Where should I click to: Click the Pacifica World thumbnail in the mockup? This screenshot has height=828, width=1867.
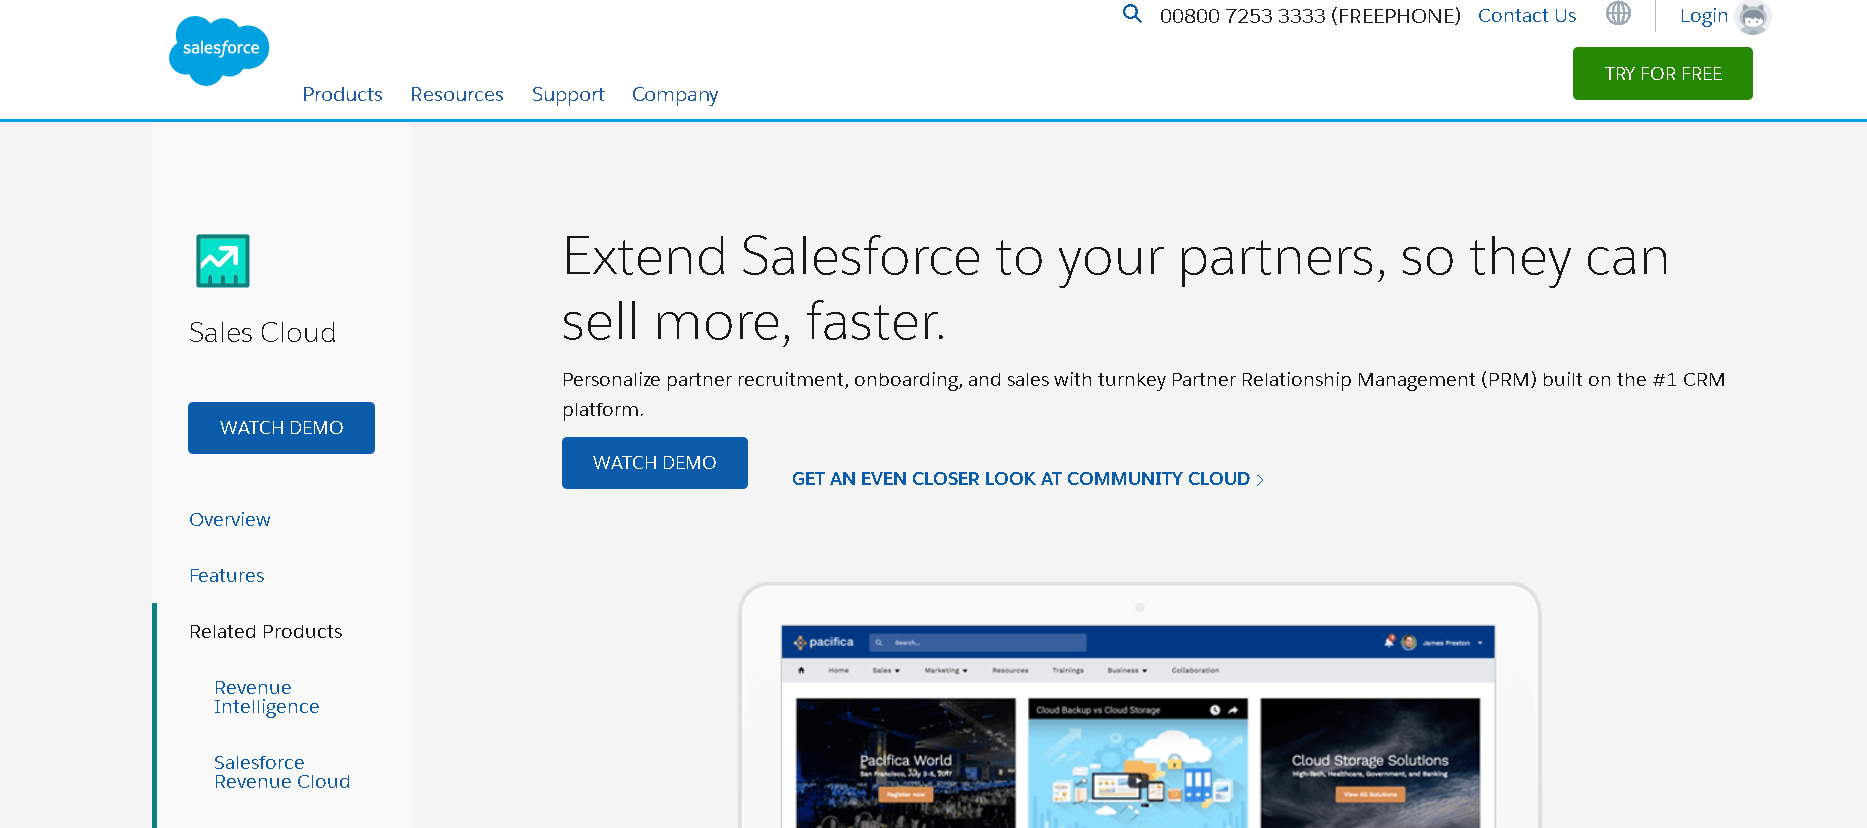click(x=905, y=763)
